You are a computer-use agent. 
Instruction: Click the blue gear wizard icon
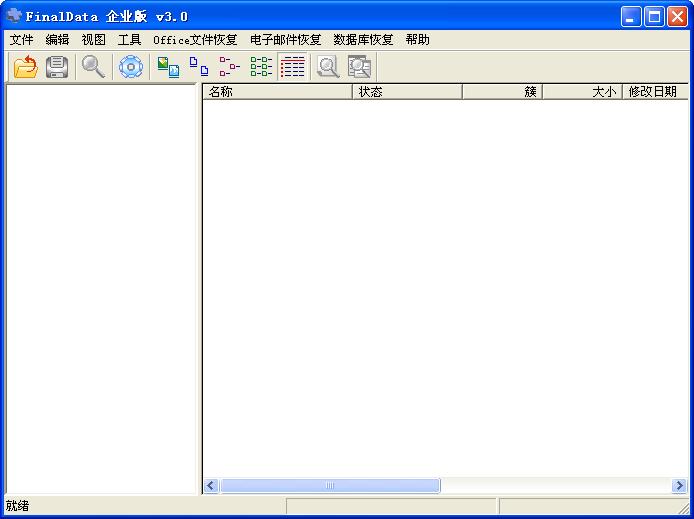click(x=131, y=67)
